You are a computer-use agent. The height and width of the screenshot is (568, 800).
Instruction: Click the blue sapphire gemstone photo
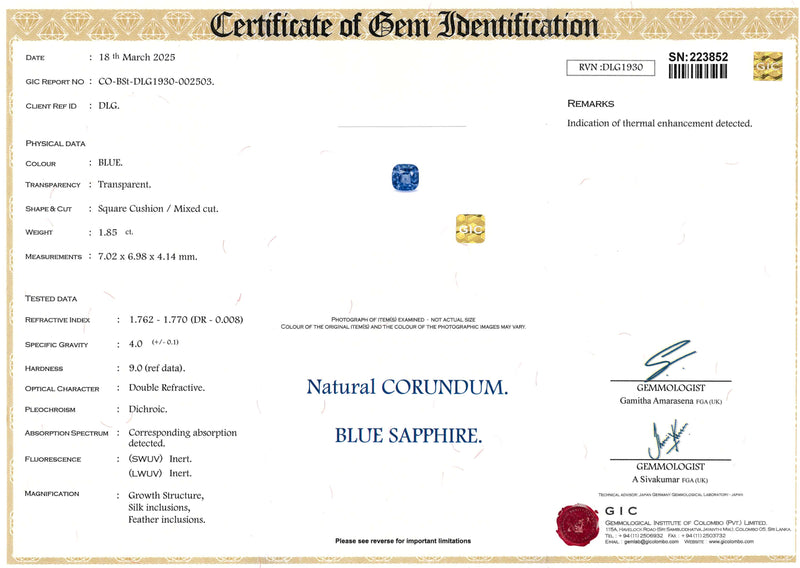(x=405, y=177)
